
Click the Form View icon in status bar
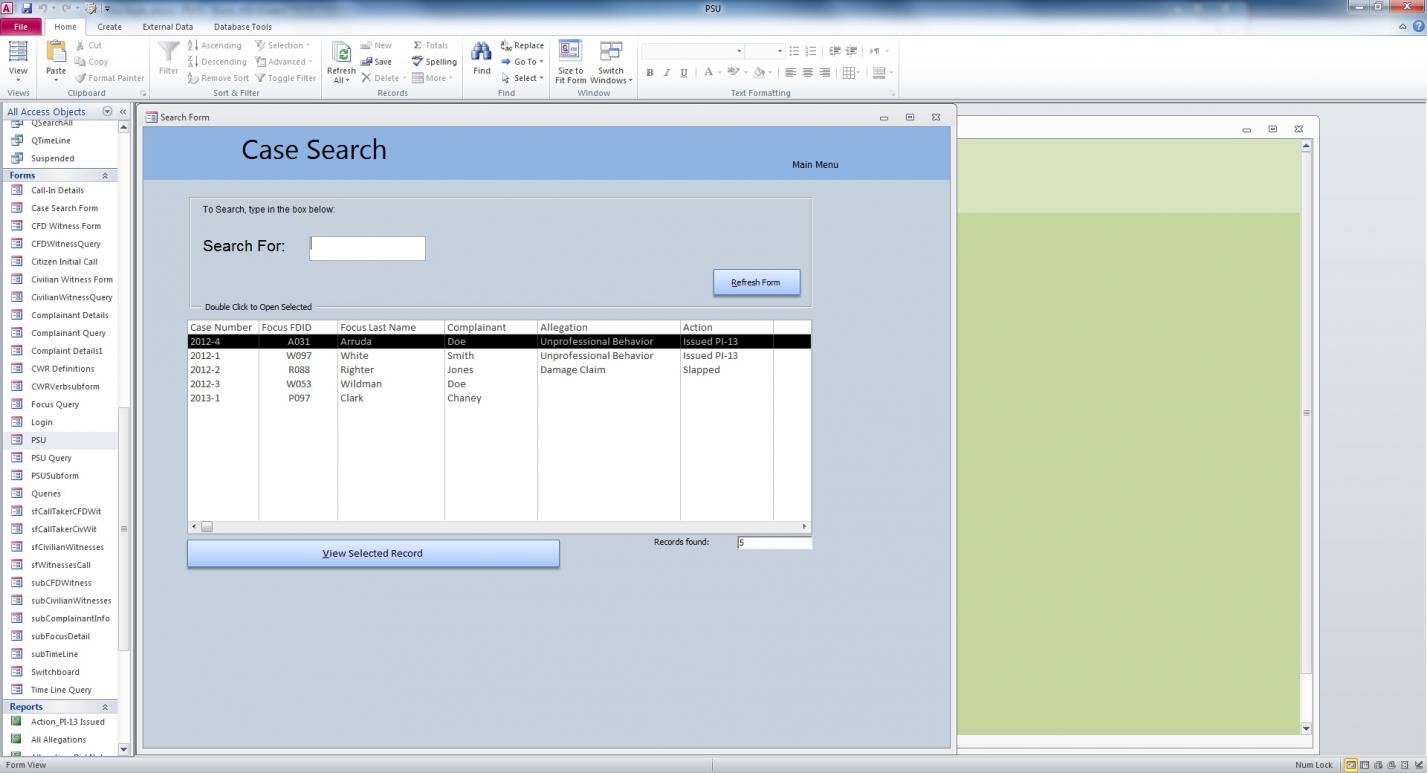(x=1351, y=765)
